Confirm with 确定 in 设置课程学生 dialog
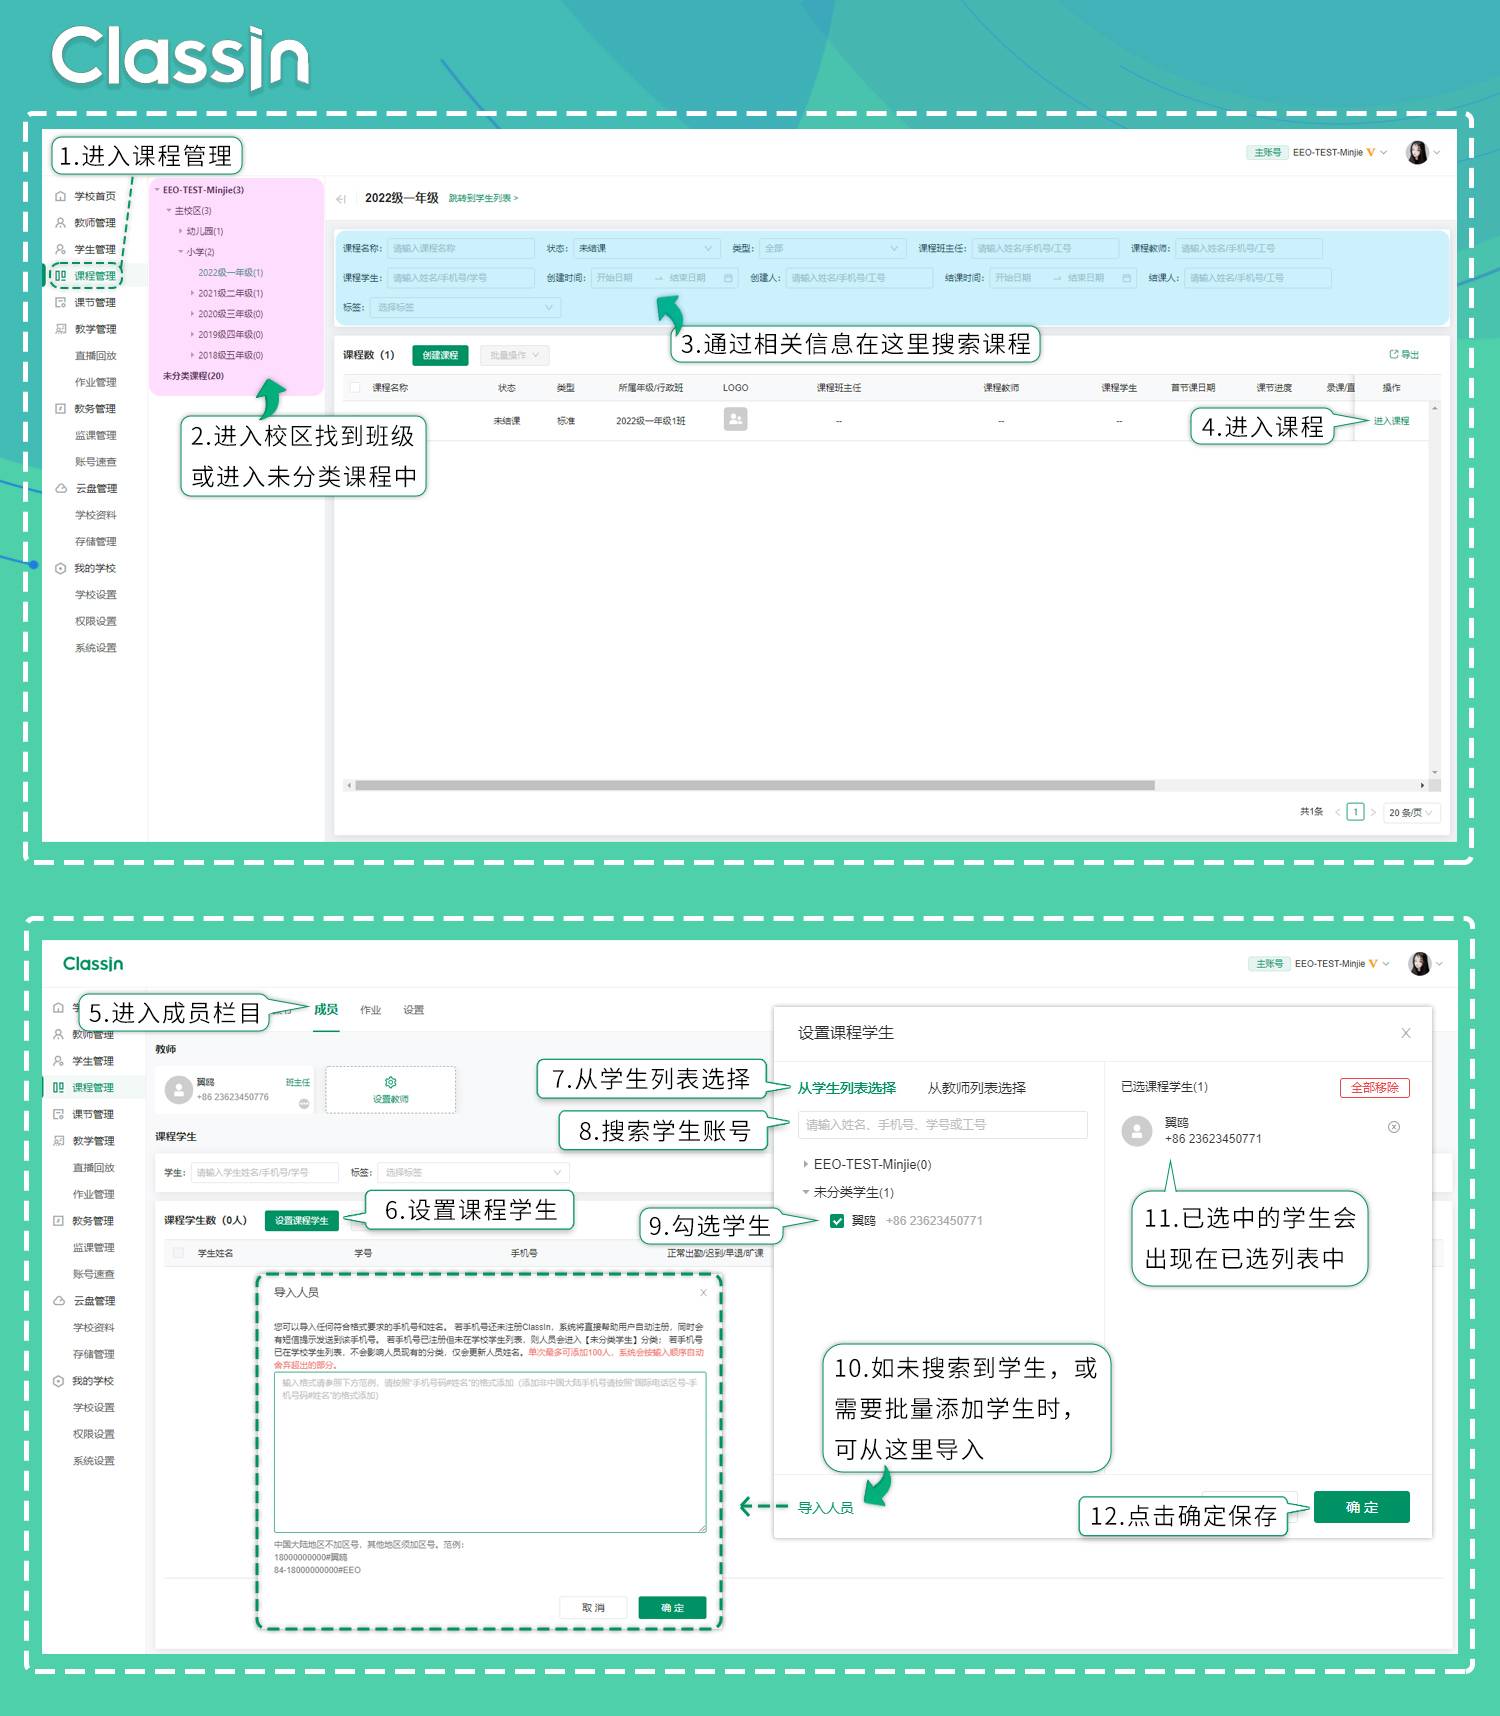Viewport: 1500px width, 1716px height. 1362,1507
